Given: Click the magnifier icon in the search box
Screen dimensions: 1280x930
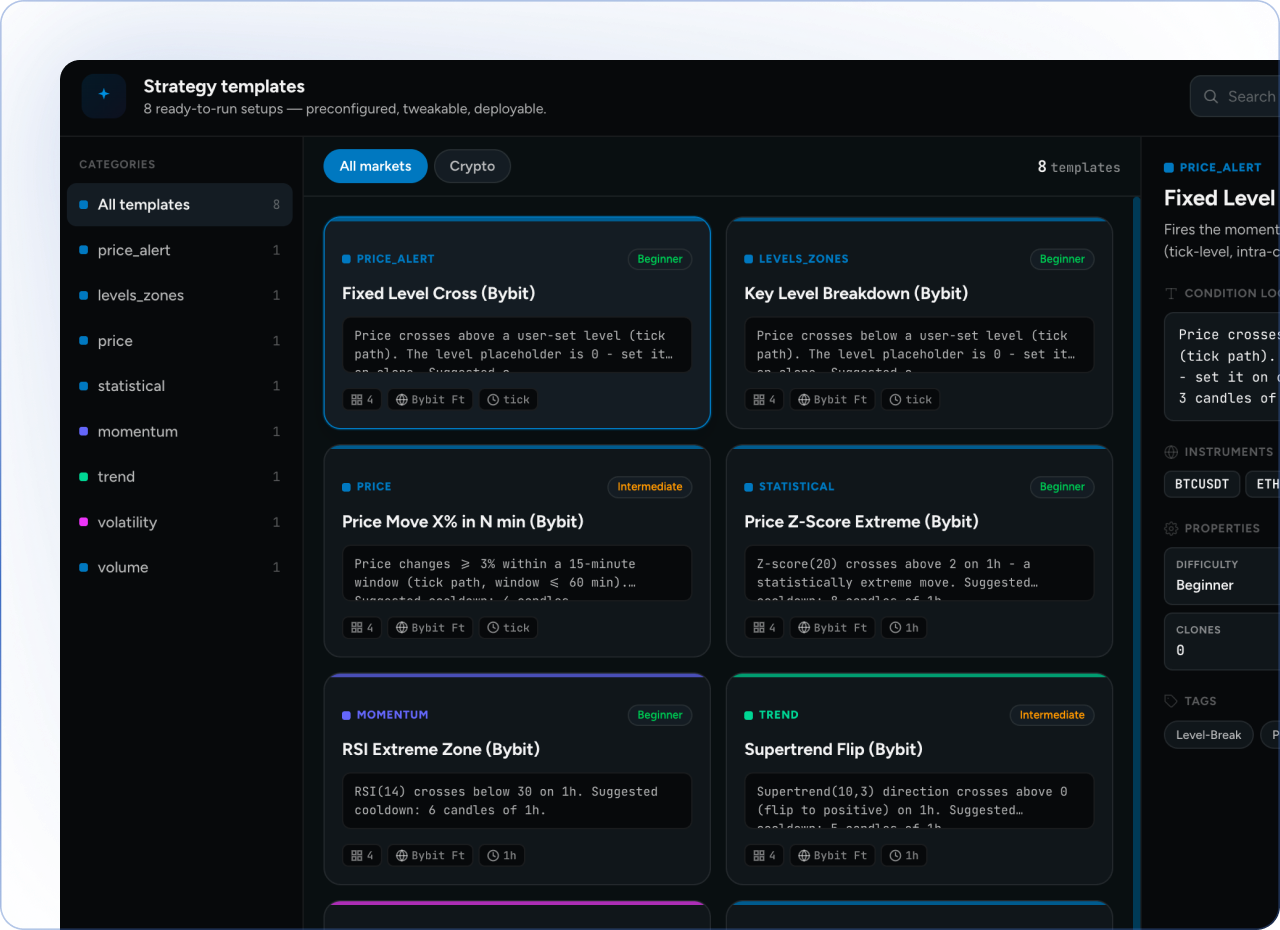Looking at the screenshot, I should (1211, 97).
